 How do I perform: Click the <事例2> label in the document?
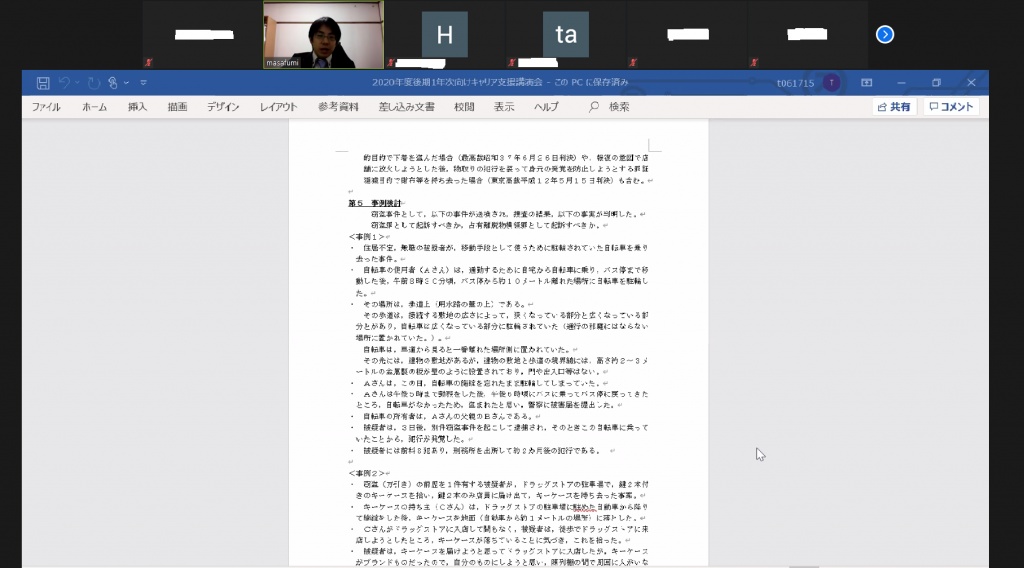point(366,473)
